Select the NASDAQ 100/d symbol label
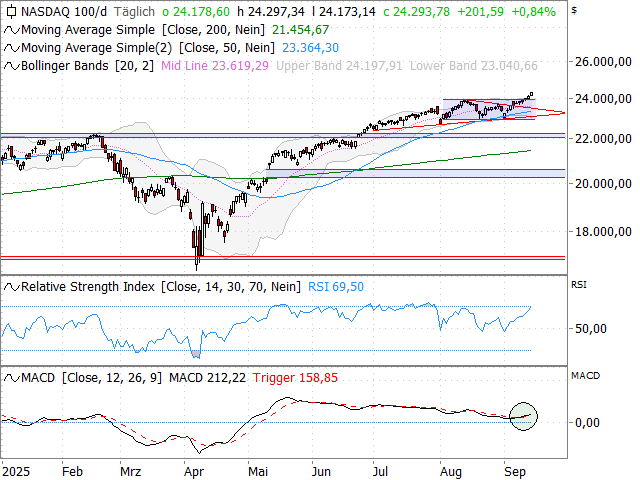The width and height of the screenshot is (640, 480). click(x=64, y=12)
